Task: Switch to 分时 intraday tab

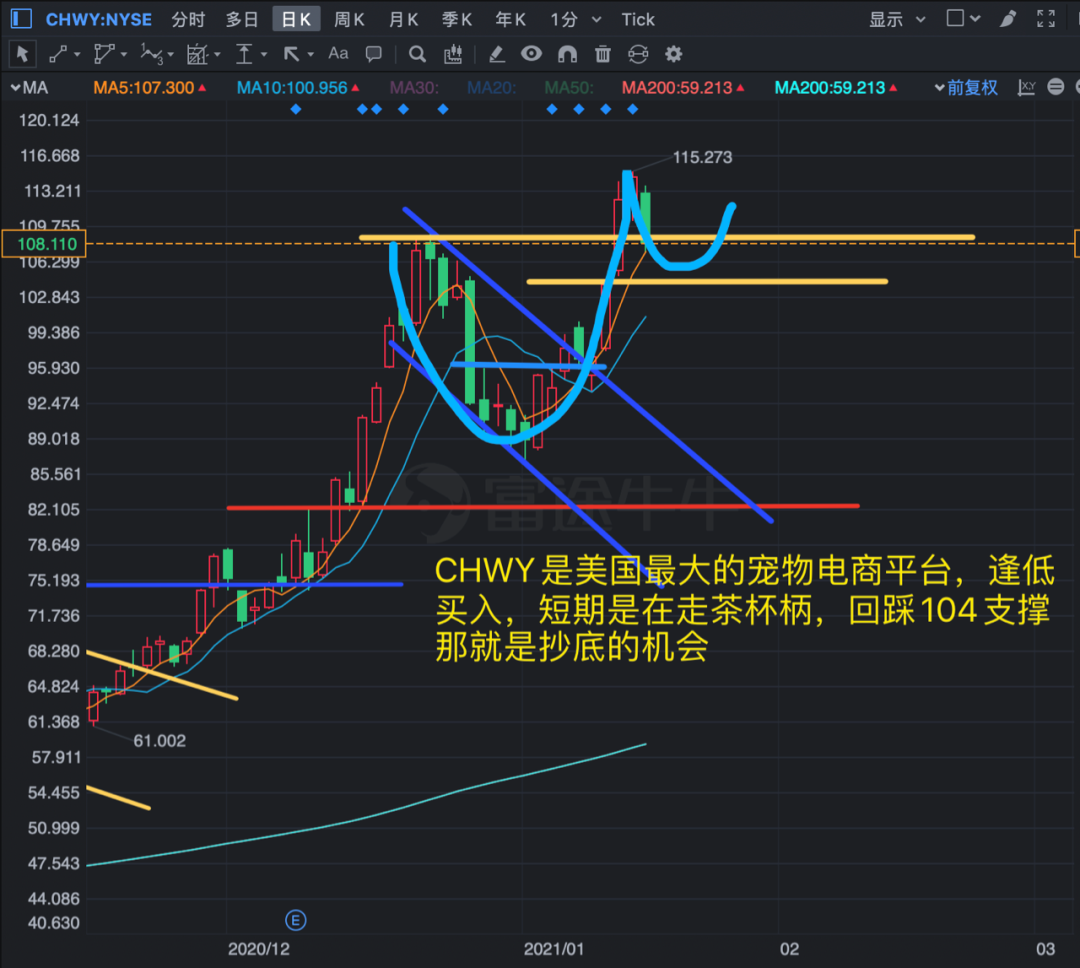Action: [188, 19]
